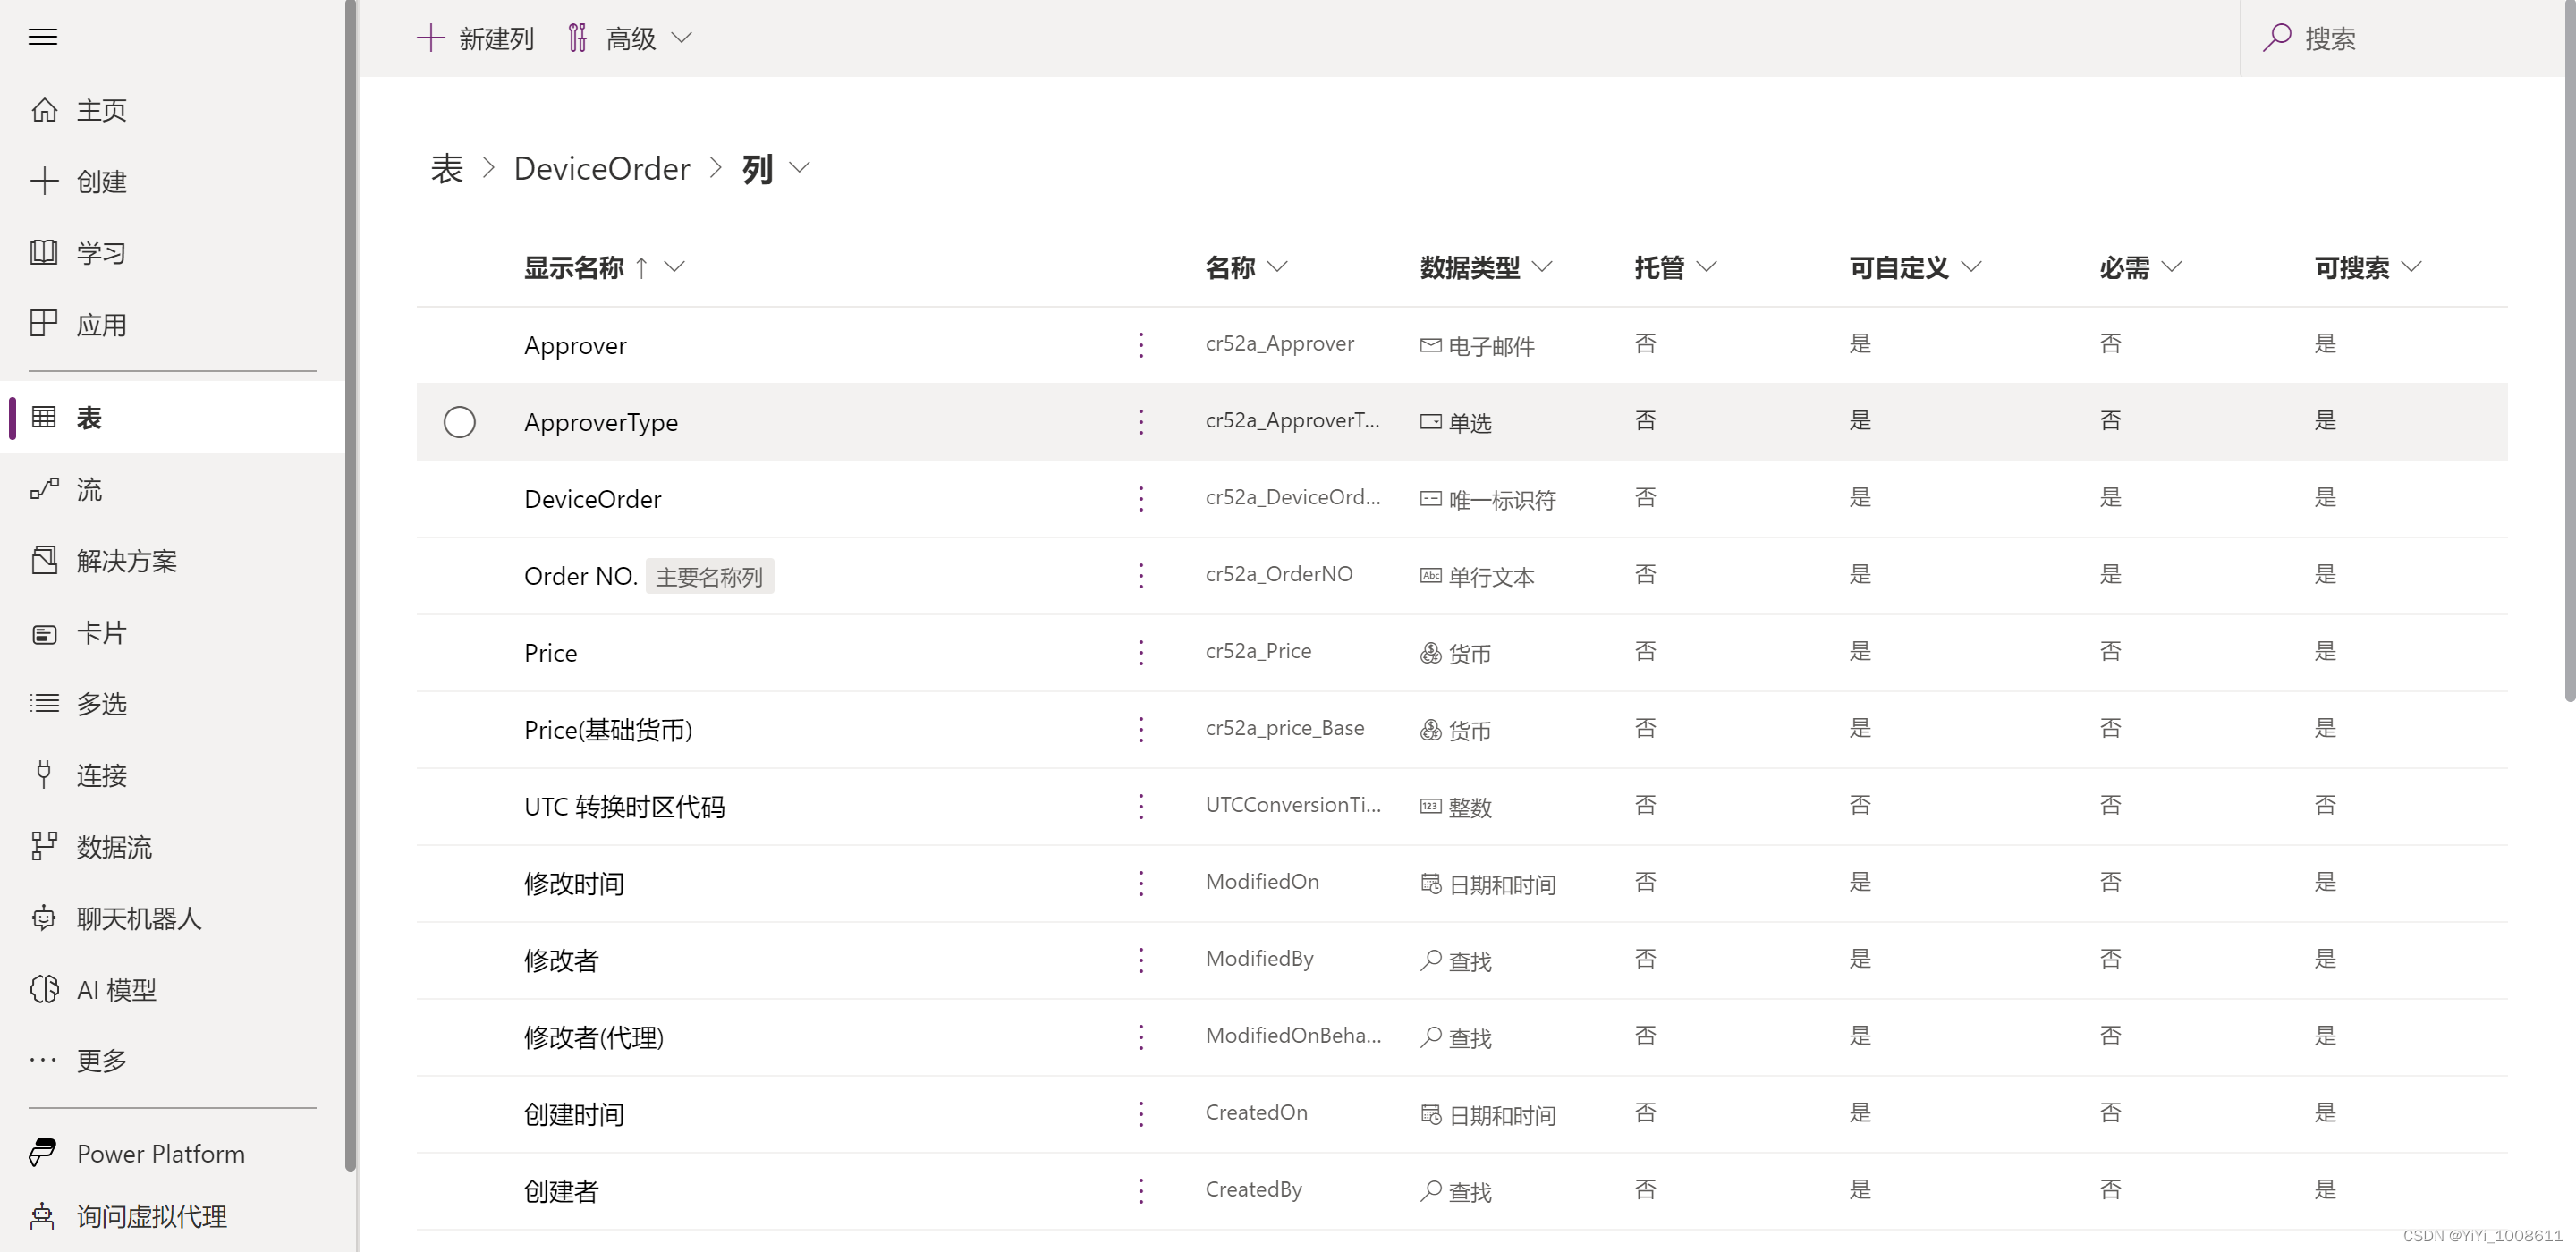Open 卡片 in the sidebar
Viewport: 2576px width, 1252px height.
tap(100, 632)
